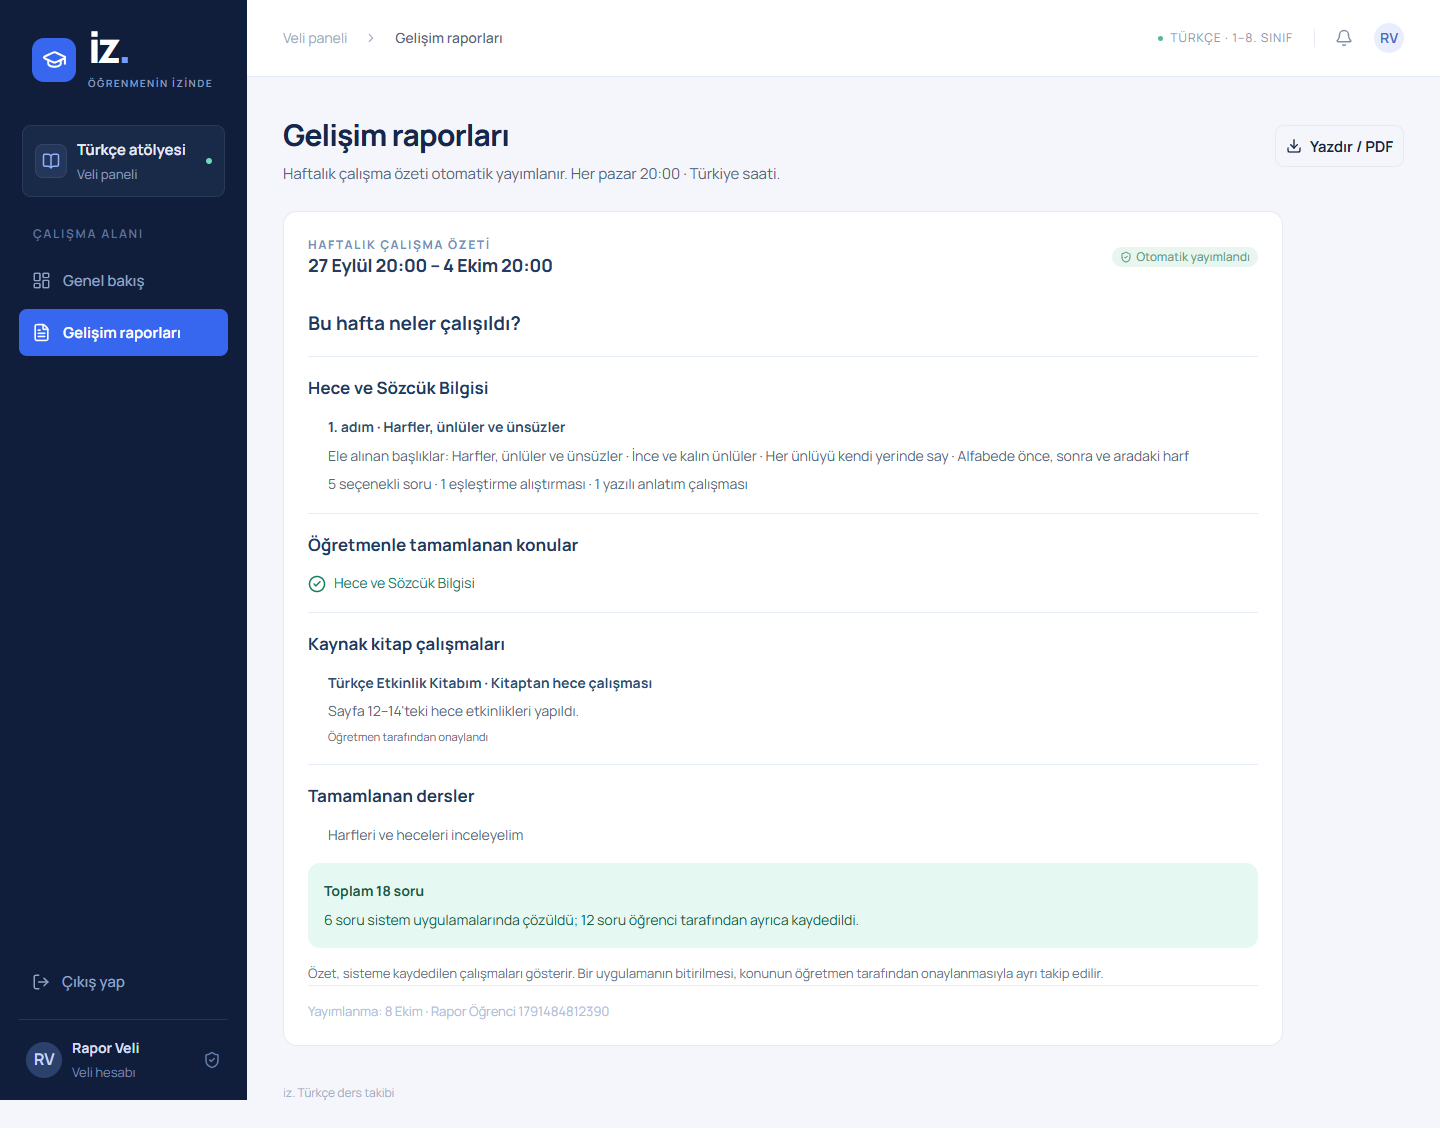The width and height of the screenshot is (1440, 1128).
Task: Click the lesson Harfleri ve heceleri inceleyelim
Action: pyautogui.click(x=425, y=835)
